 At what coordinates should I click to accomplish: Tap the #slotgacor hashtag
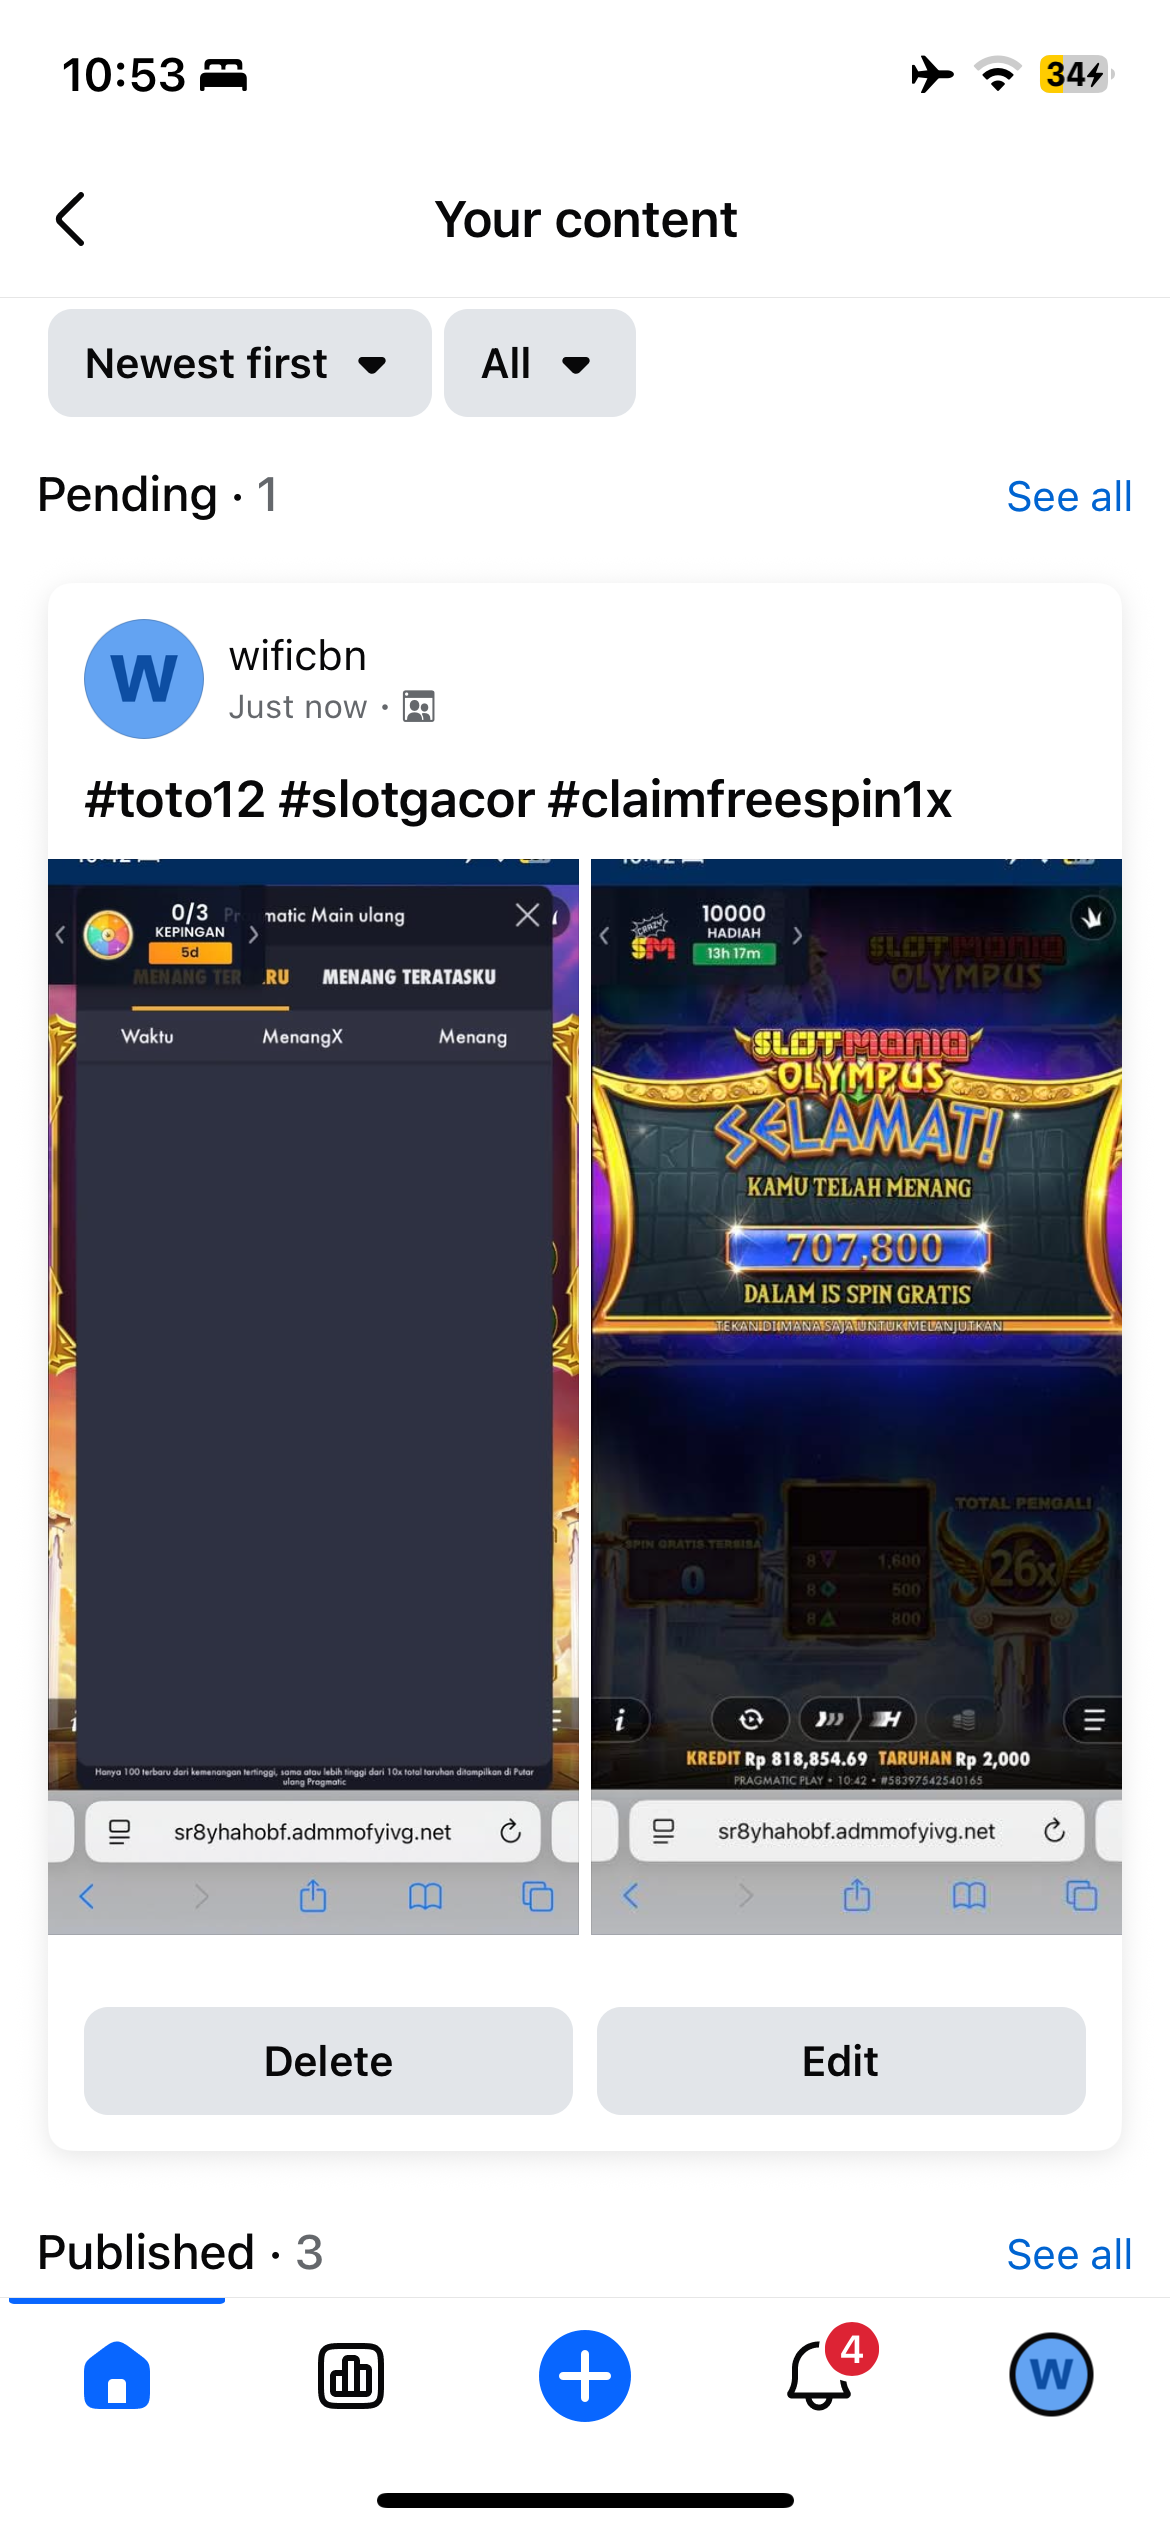407,800
